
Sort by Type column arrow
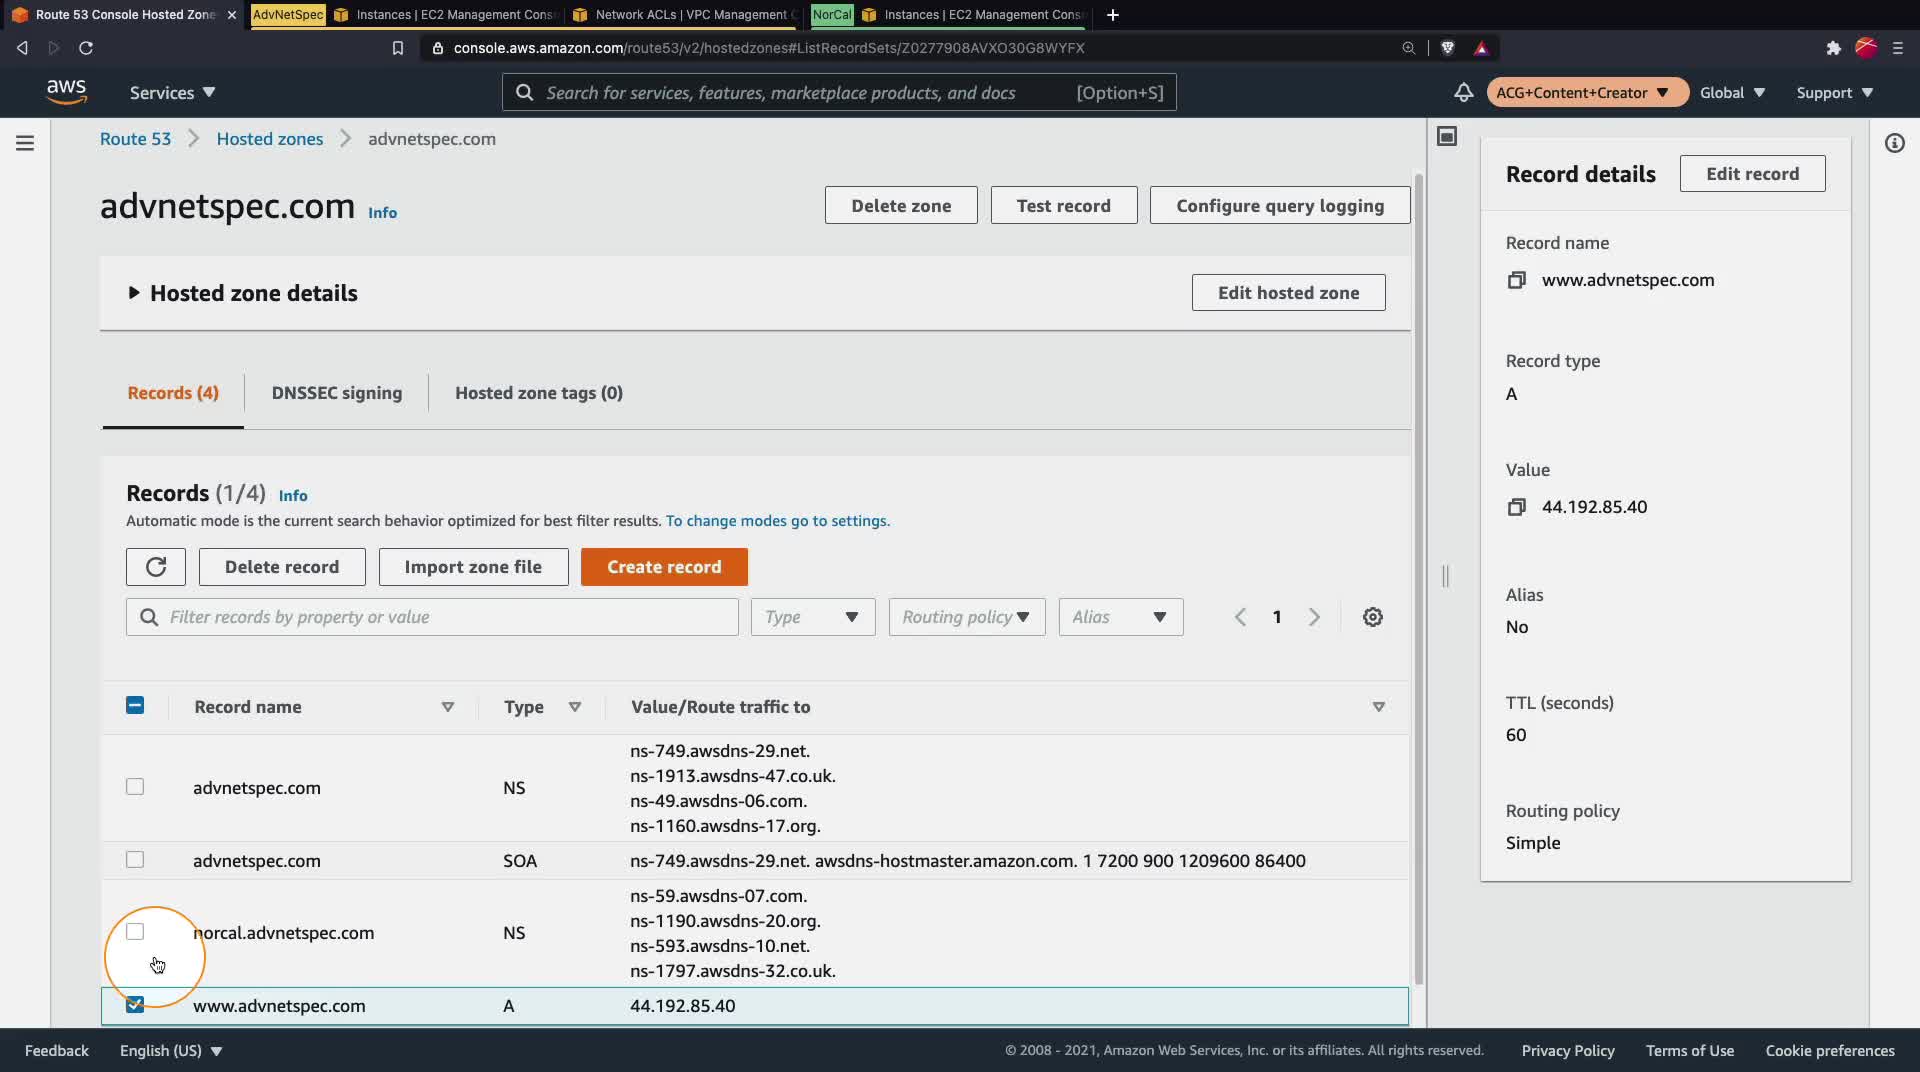click(x=575, y=707)
